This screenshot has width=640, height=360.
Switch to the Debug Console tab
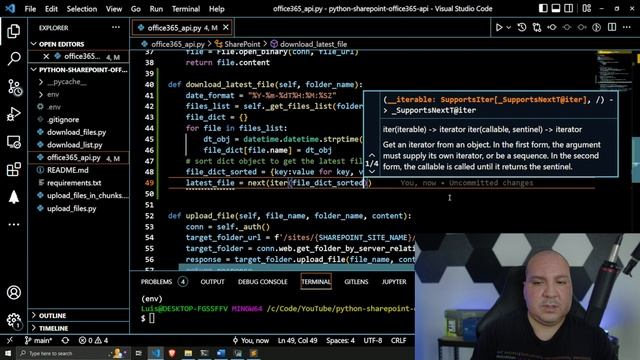[262, 282]
